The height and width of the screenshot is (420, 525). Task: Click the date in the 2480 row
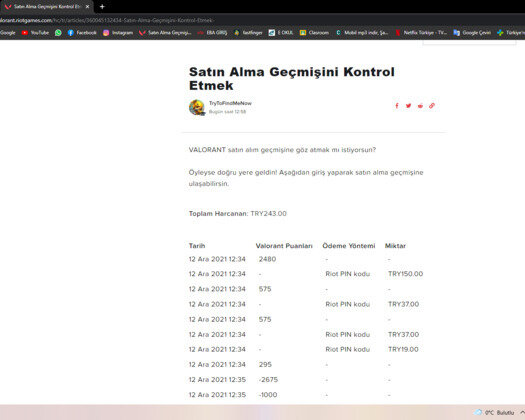coord(217,259)
